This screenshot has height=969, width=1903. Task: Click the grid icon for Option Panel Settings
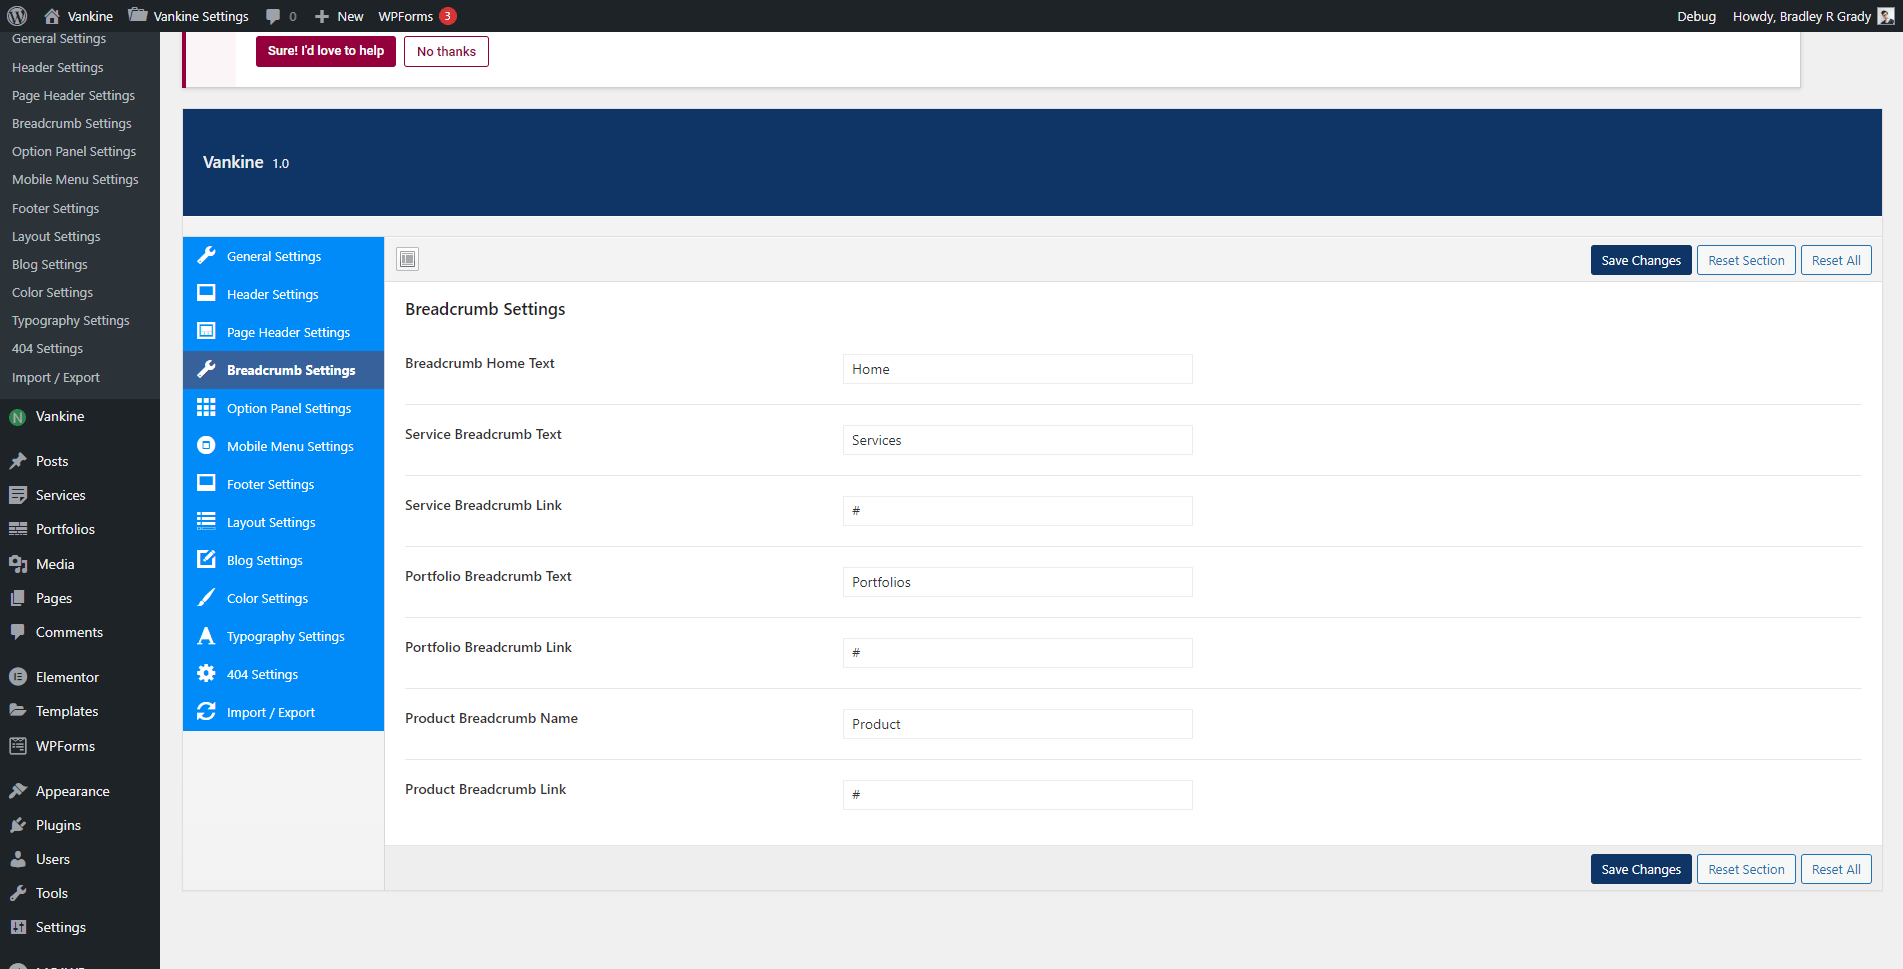[207, 408]
